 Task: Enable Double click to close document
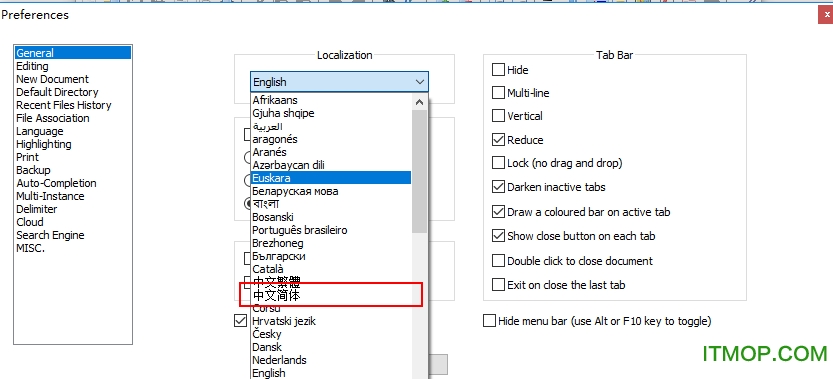(498, 260)
